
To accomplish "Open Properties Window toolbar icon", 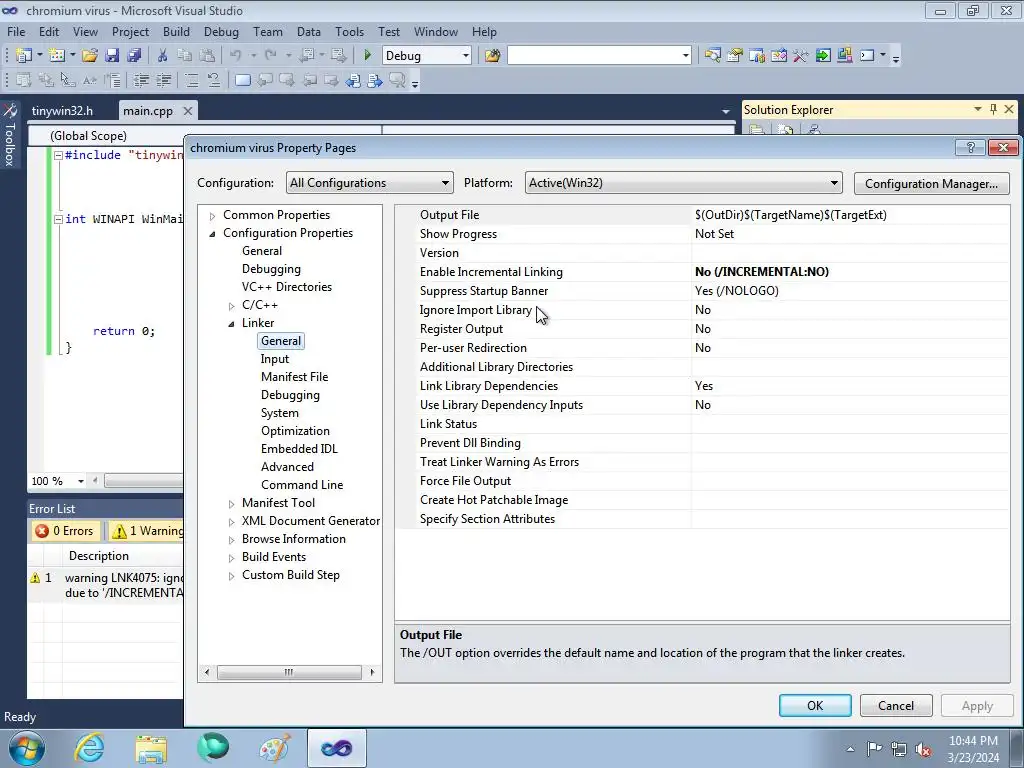I will 735,56.
